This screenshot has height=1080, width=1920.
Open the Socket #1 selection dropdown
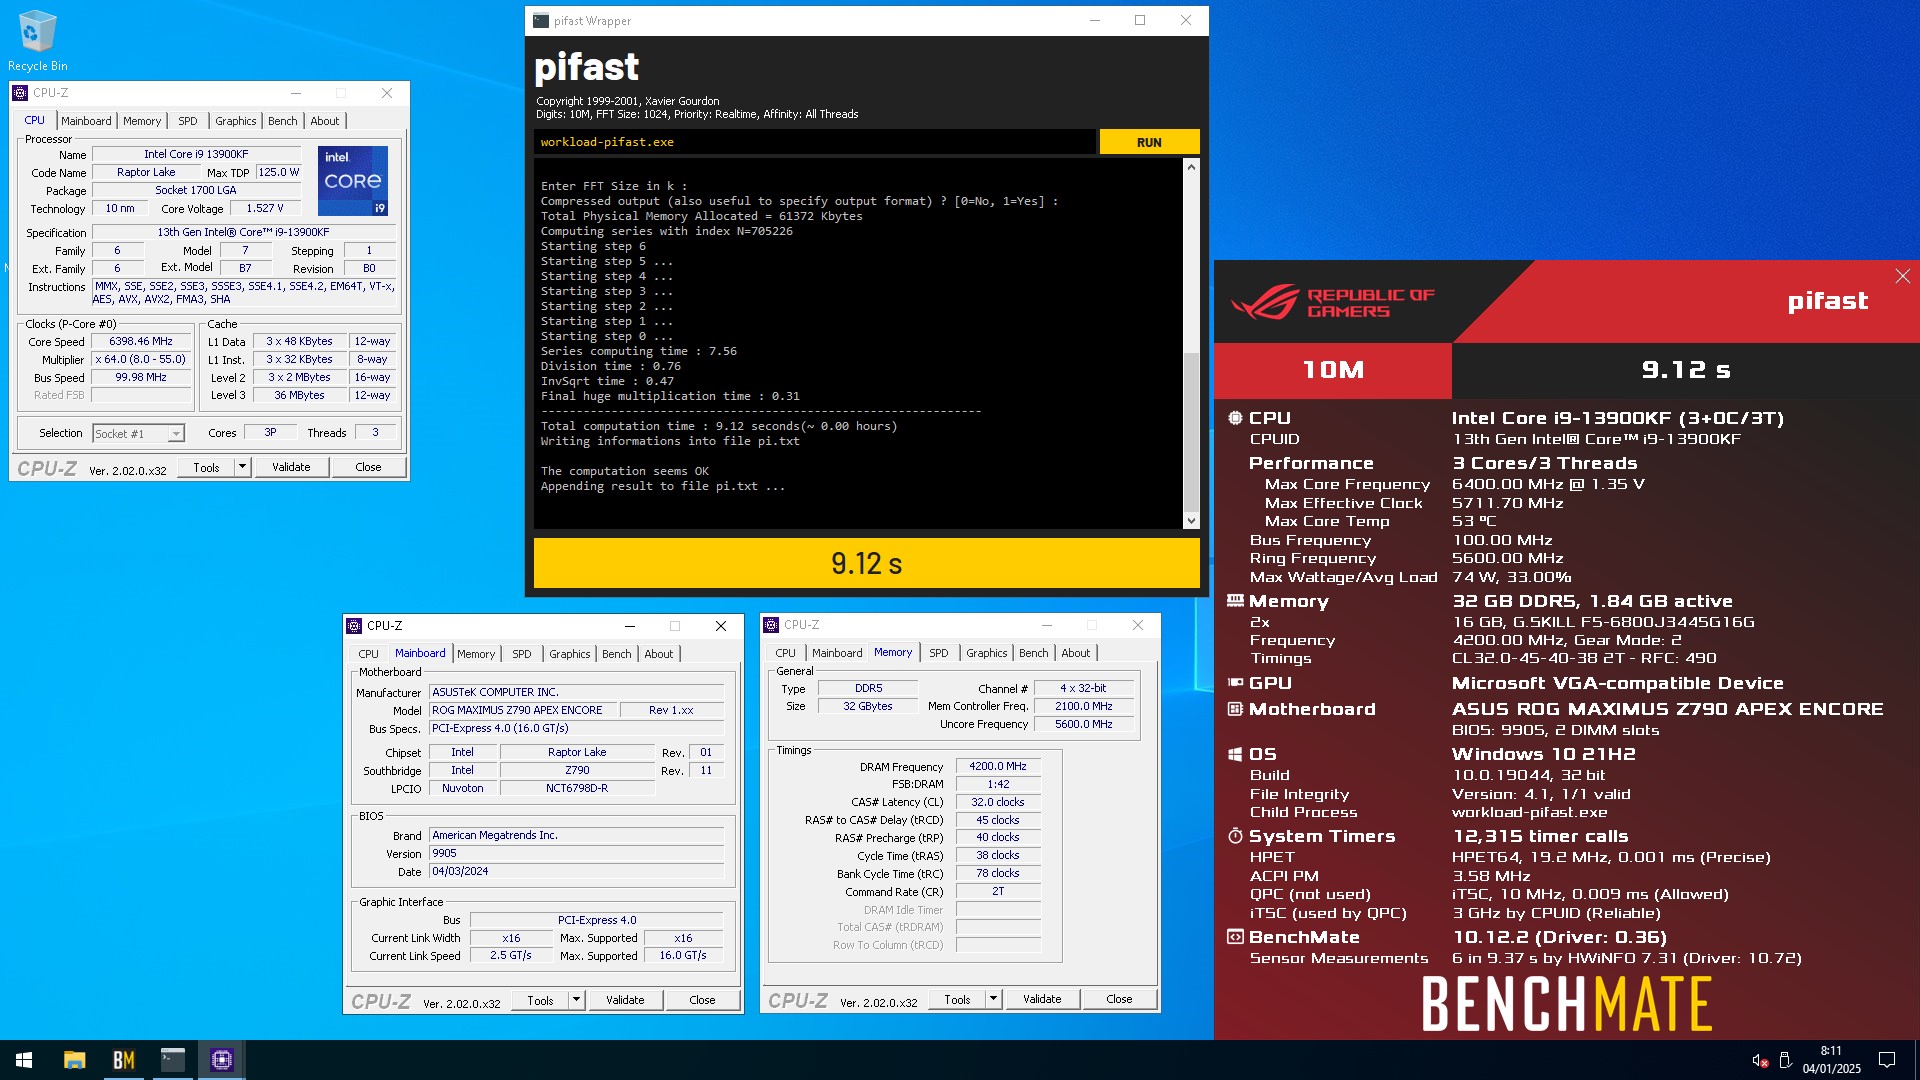(x=176, y=434)
